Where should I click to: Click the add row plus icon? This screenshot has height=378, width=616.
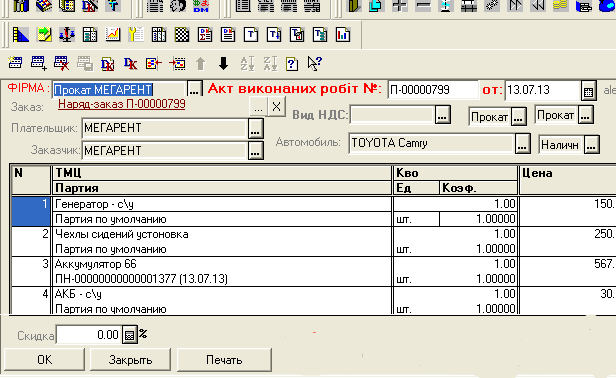point(38,63)
